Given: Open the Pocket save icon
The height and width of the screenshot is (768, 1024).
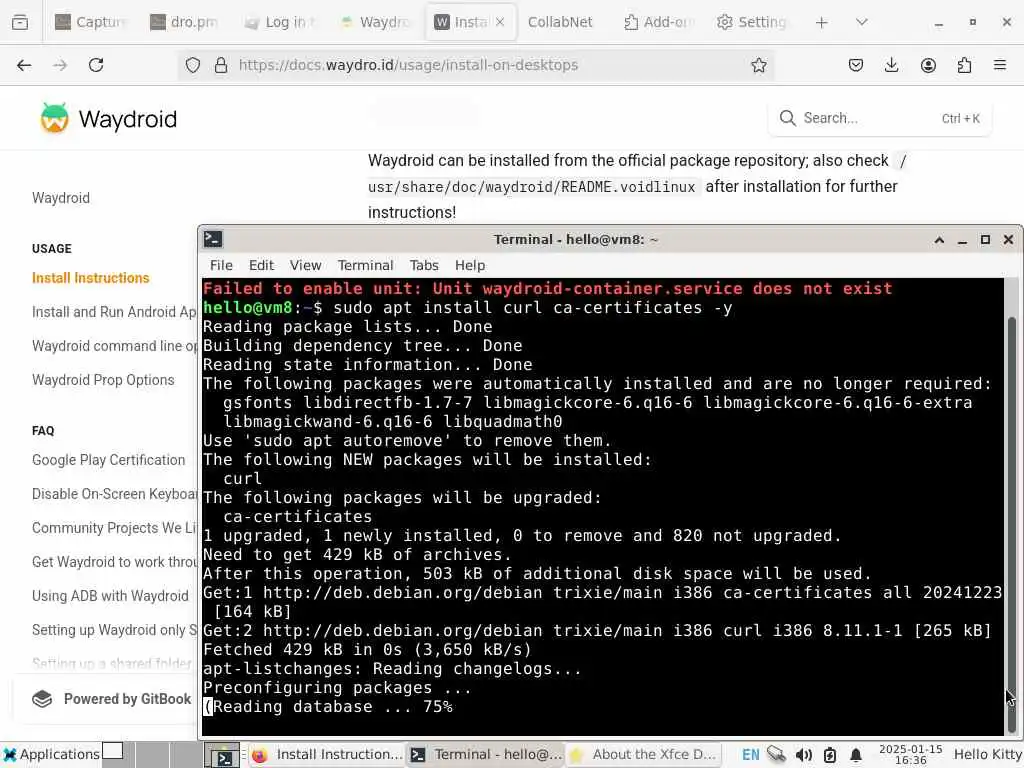Looking at the screenshot, I should pos(856,65).
